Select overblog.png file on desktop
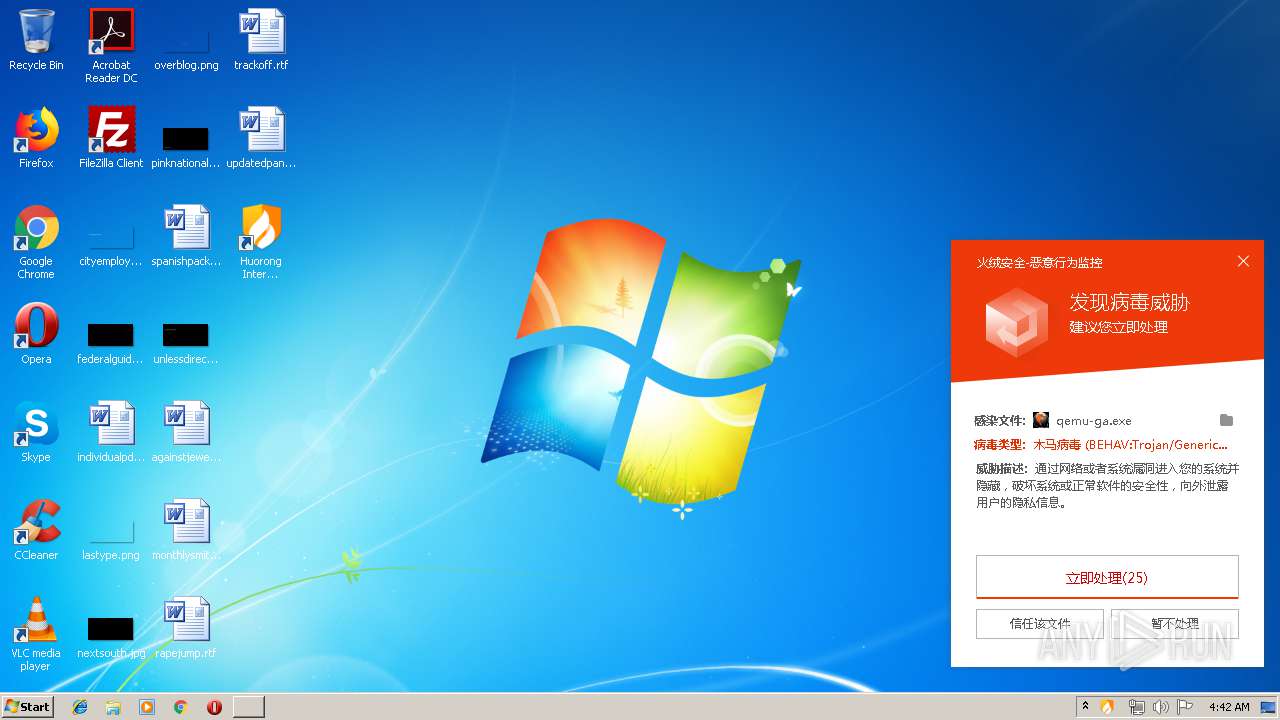Viewport: 1280px width, 720px height. click(186, 40)
